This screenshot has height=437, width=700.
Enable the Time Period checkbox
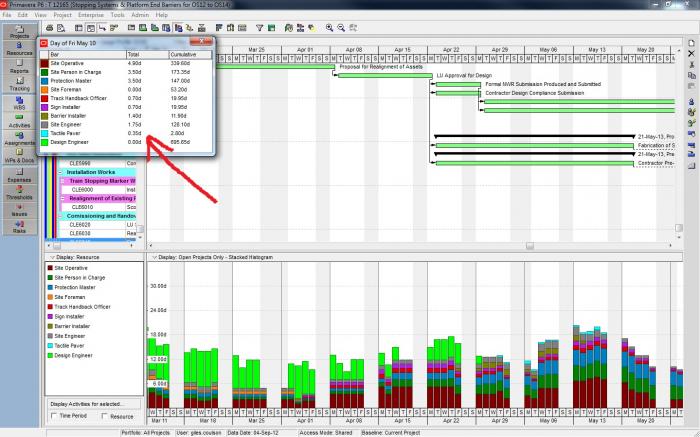54,416
